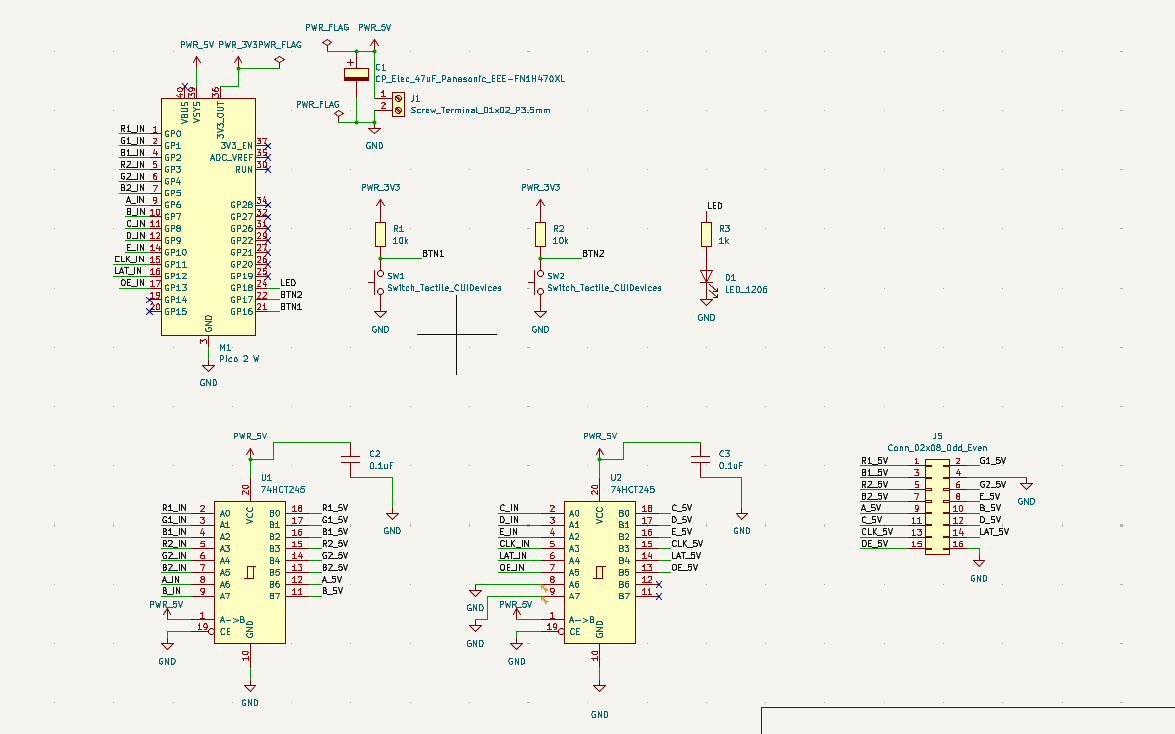Select PWR_FLAG symbol beside C1 ground
1175x734 pixels.
tap(339, 115)
